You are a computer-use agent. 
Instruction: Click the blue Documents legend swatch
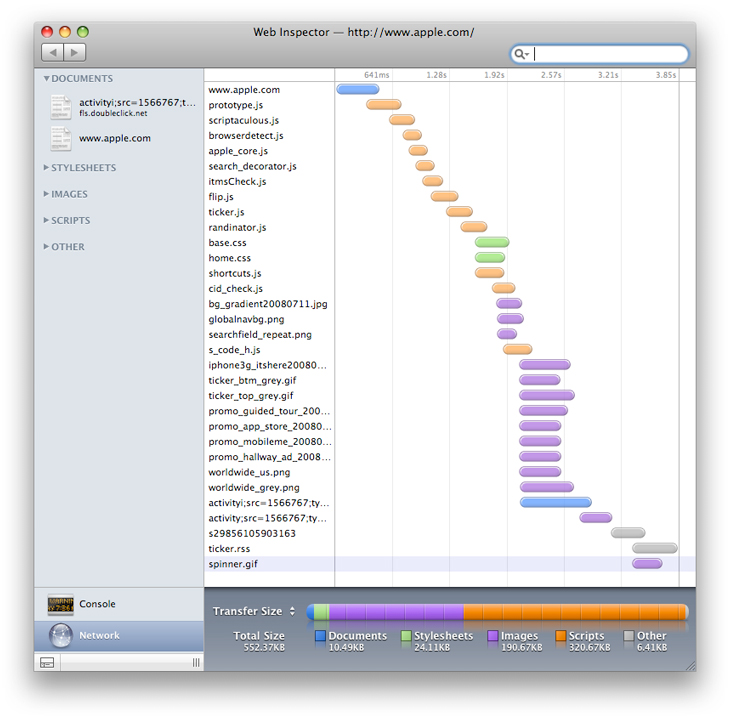[320, 636]
